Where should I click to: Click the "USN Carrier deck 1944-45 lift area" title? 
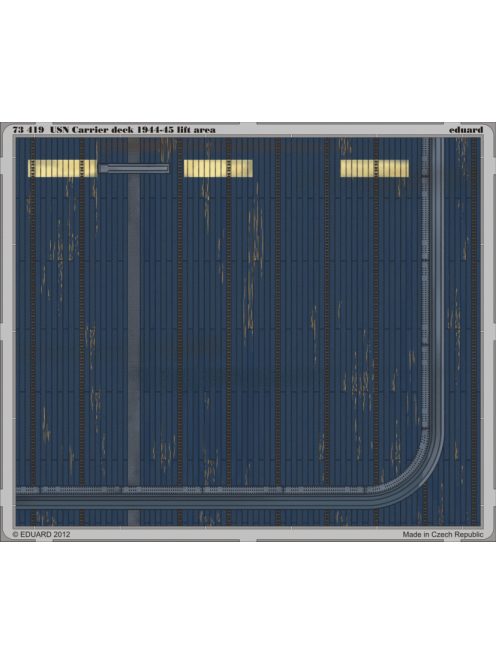133,130
